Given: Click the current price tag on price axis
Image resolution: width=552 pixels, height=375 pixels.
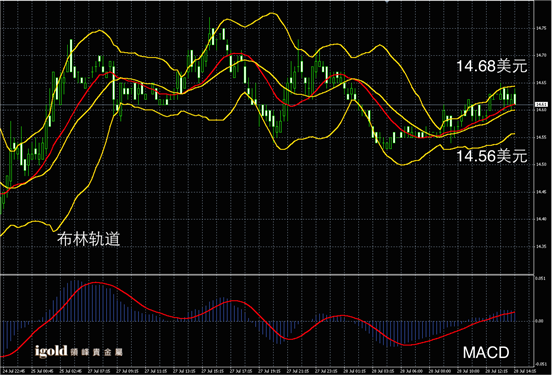Looking at the screenshot, I should tap(541, 105).
